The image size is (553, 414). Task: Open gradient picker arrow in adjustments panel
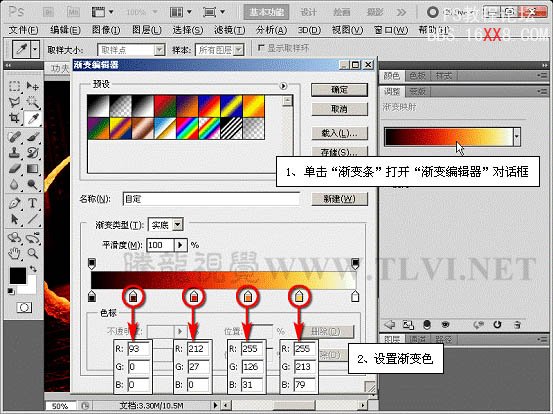(517, 137)
